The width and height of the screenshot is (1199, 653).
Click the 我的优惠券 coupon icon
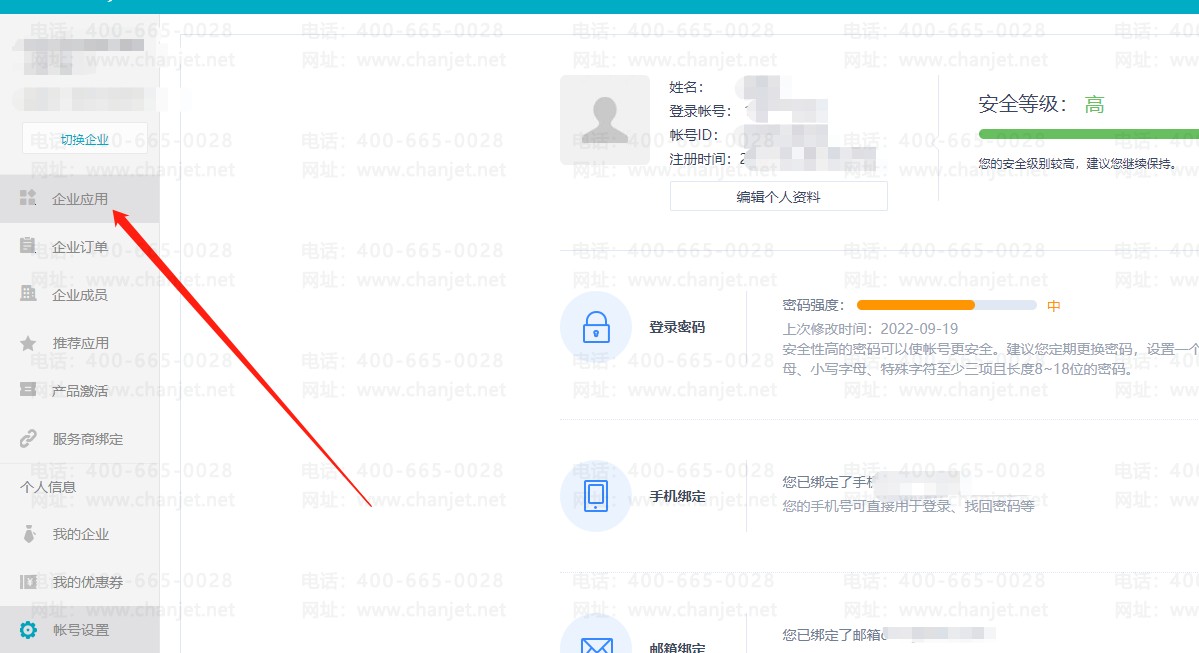coord(28,582)
